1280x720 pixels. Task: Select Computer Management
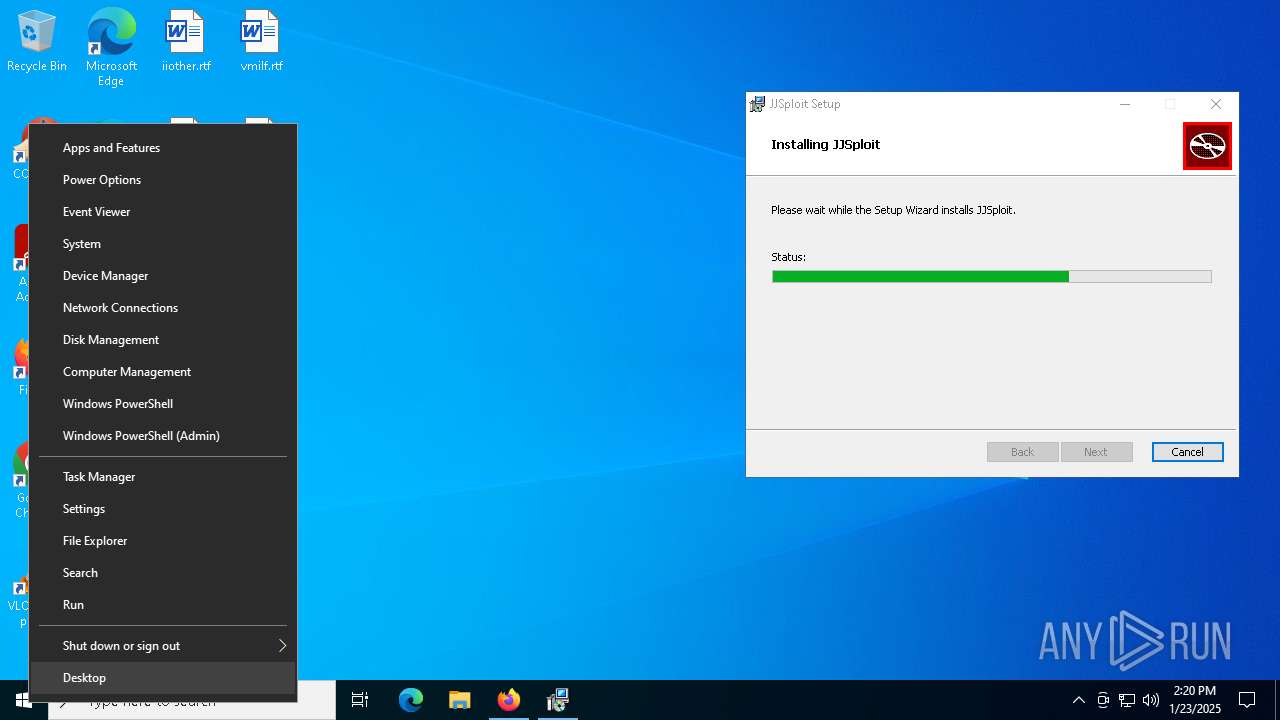pos(163,372)
